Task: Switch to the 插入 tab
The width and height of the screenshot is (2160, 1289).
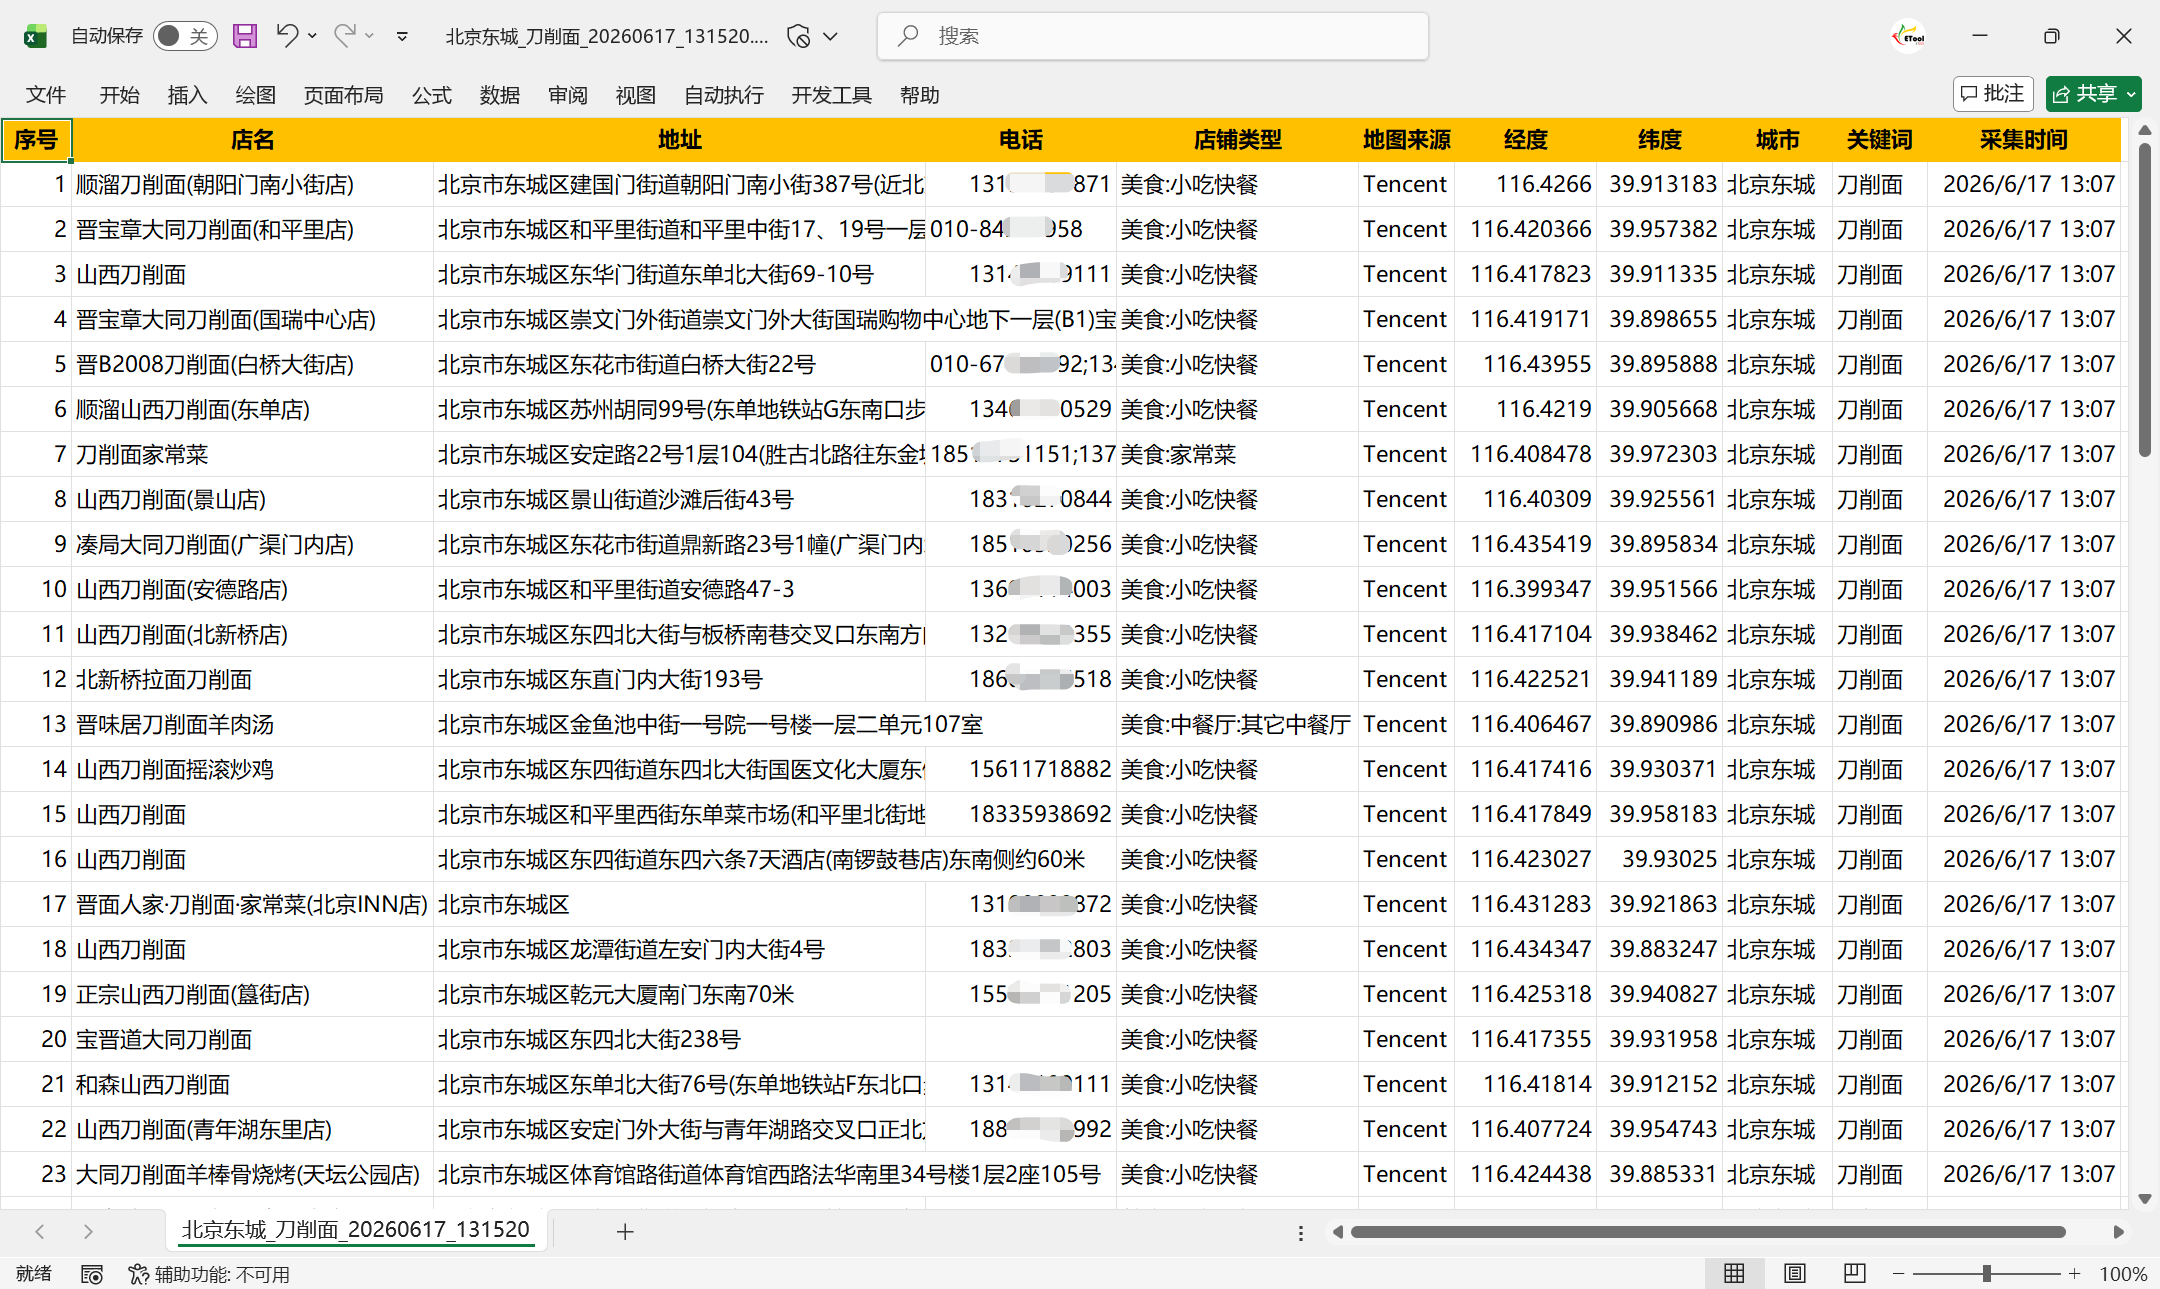Action: [188, 95]
